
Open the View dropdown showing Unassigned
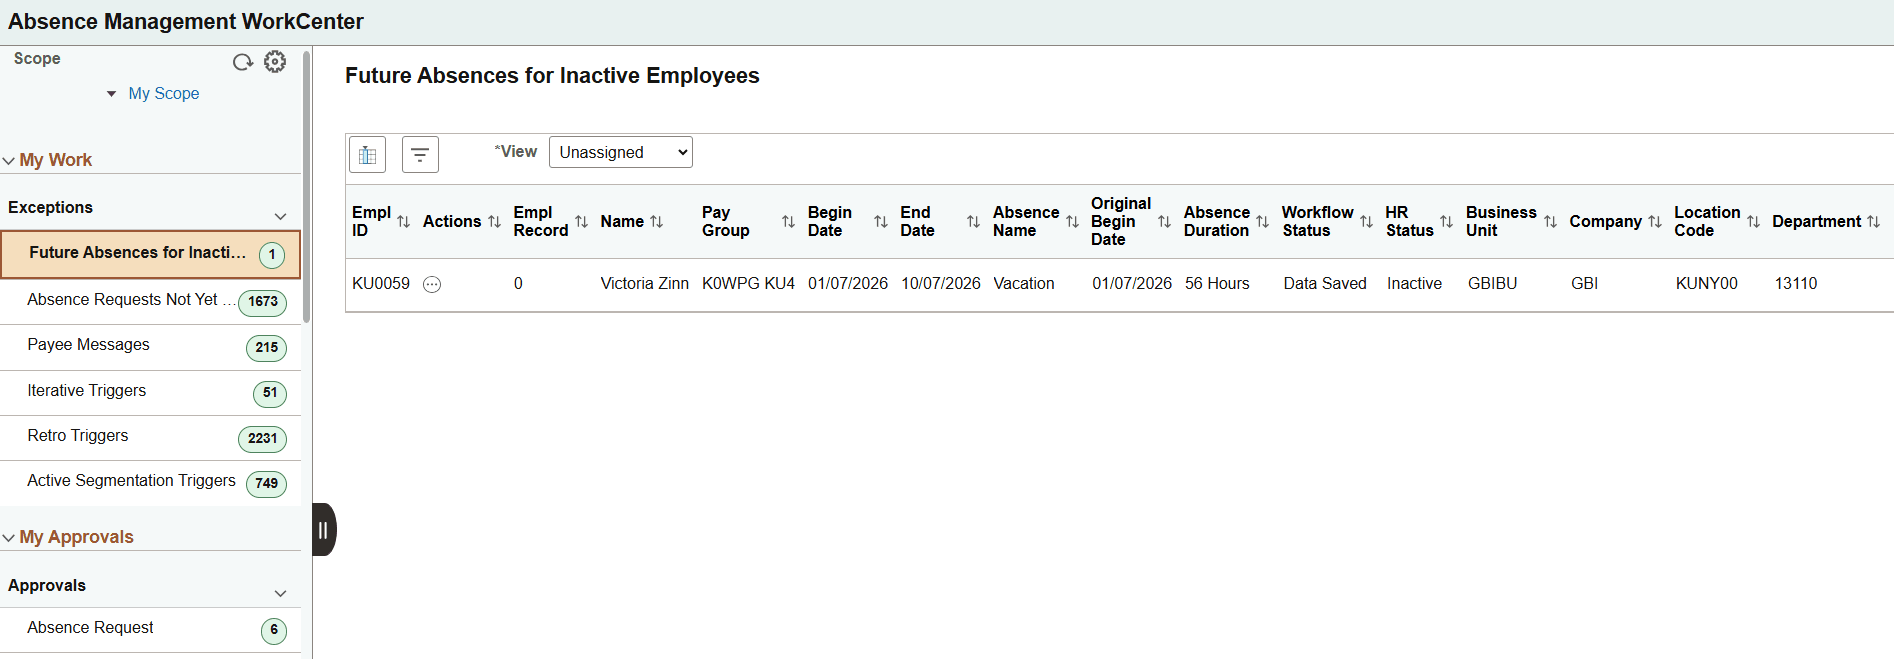pos(620,152)
